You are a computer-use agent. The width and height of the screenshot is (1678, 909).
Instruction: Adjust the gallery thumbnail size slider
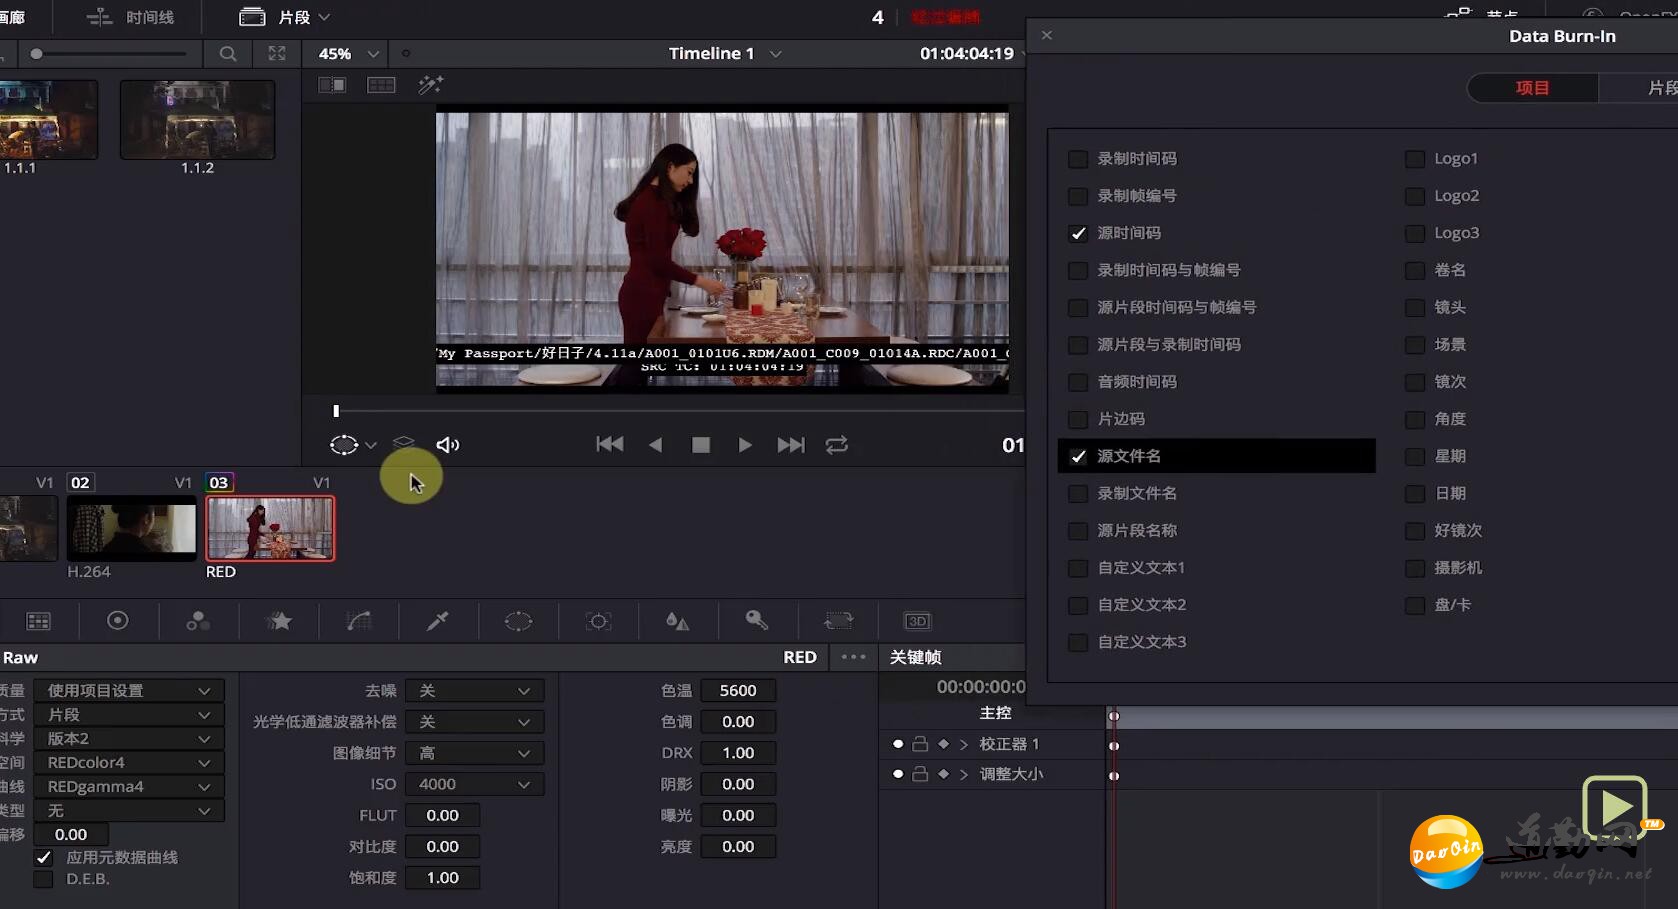click(37, 54)
